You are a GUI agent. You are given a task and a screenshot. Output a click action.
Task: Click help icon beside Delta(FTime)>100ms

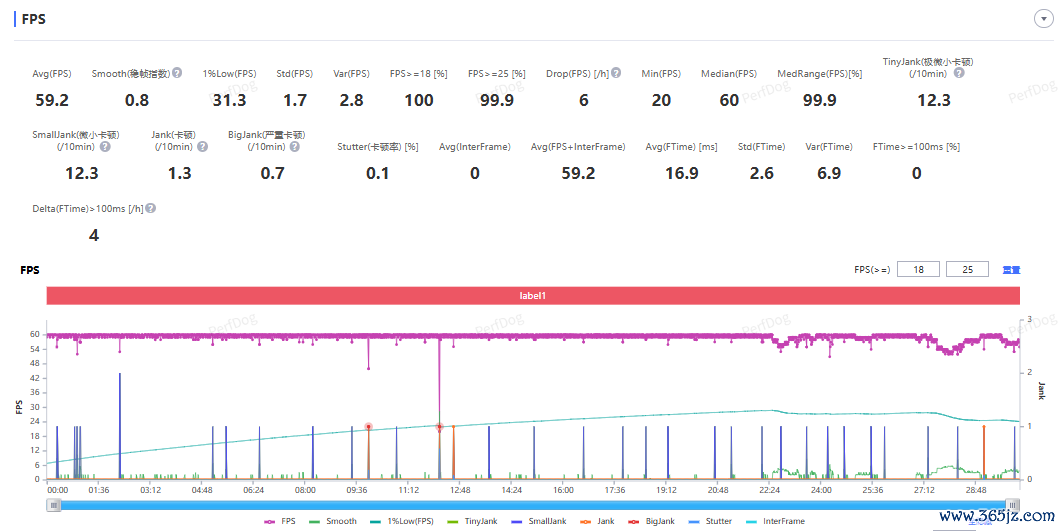tap(150, 209)
